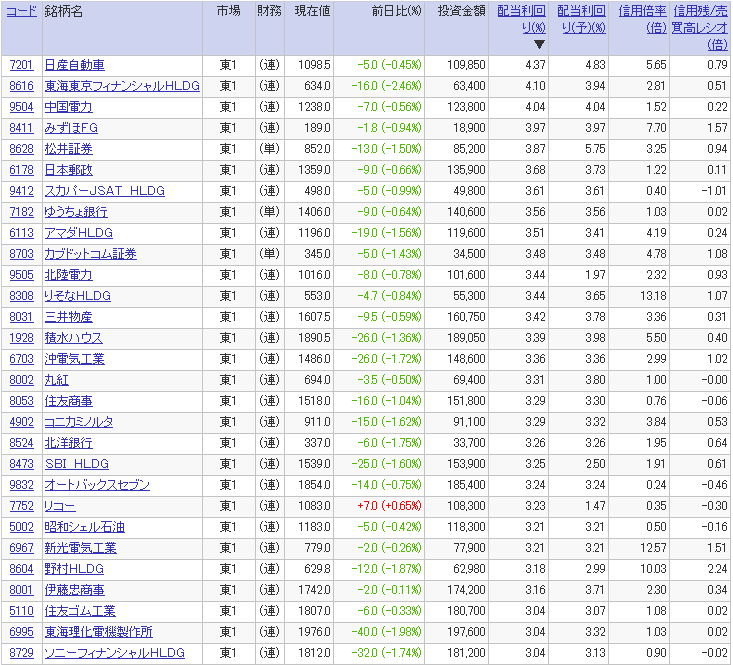The width and height of the screenshot is (733, 665).
Task: Open 住友ゴム工業 stock page
Action: click(x=80, y=611)
